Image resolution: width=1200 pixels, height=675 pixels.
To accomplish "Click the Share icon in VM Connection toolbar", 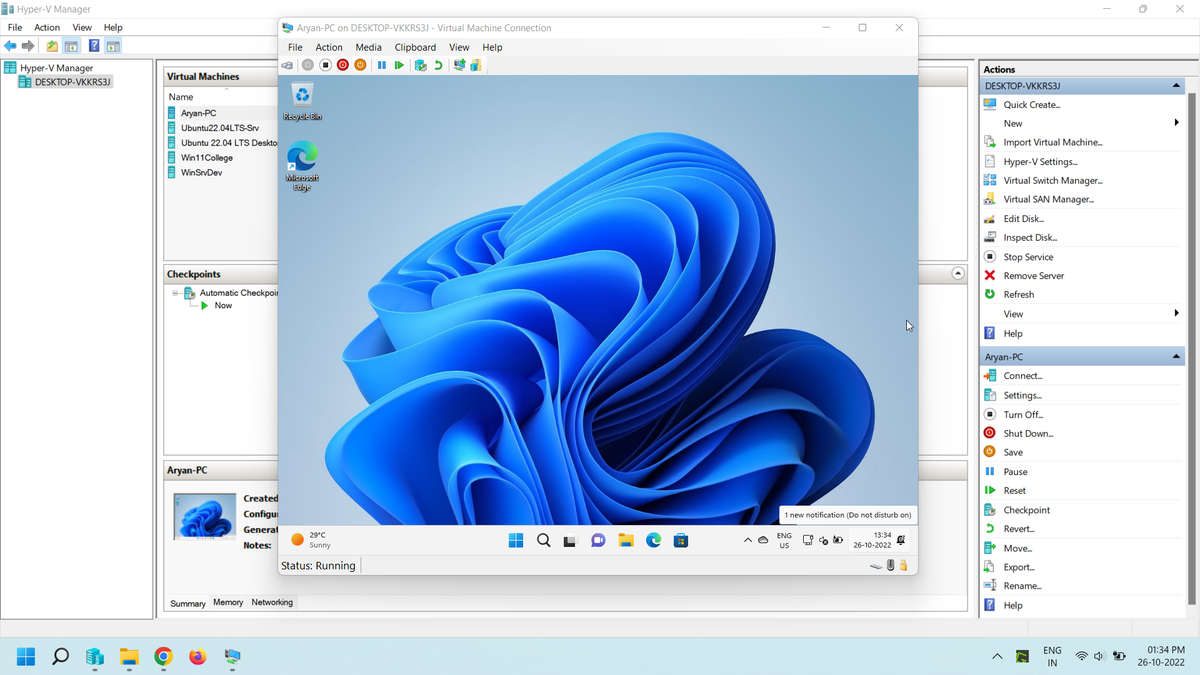I will (476, 65).
